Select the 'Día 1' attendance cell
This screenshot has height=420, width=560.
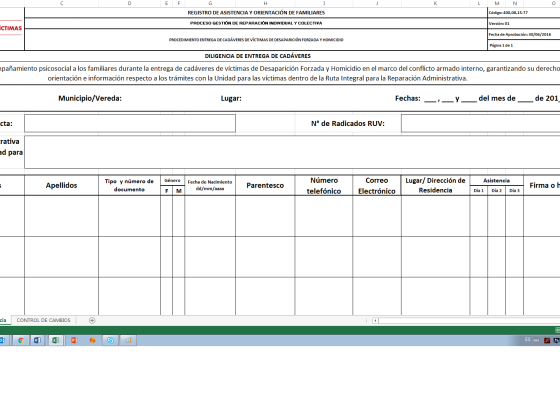[x=479, y=191]
